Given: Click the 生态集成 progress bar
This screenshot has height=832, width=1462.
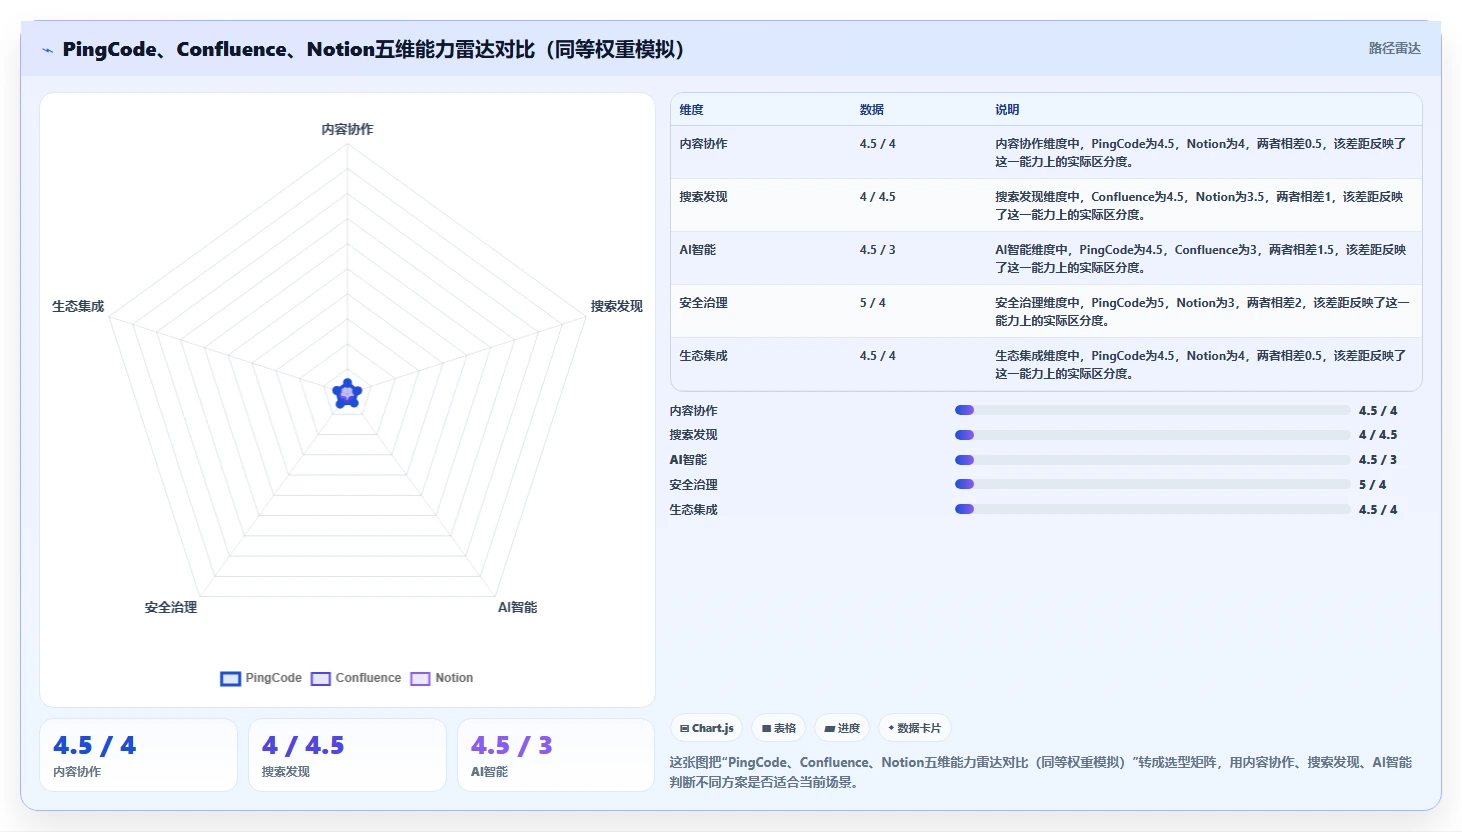Looking at the screenshot, I should click(1152, 509).
